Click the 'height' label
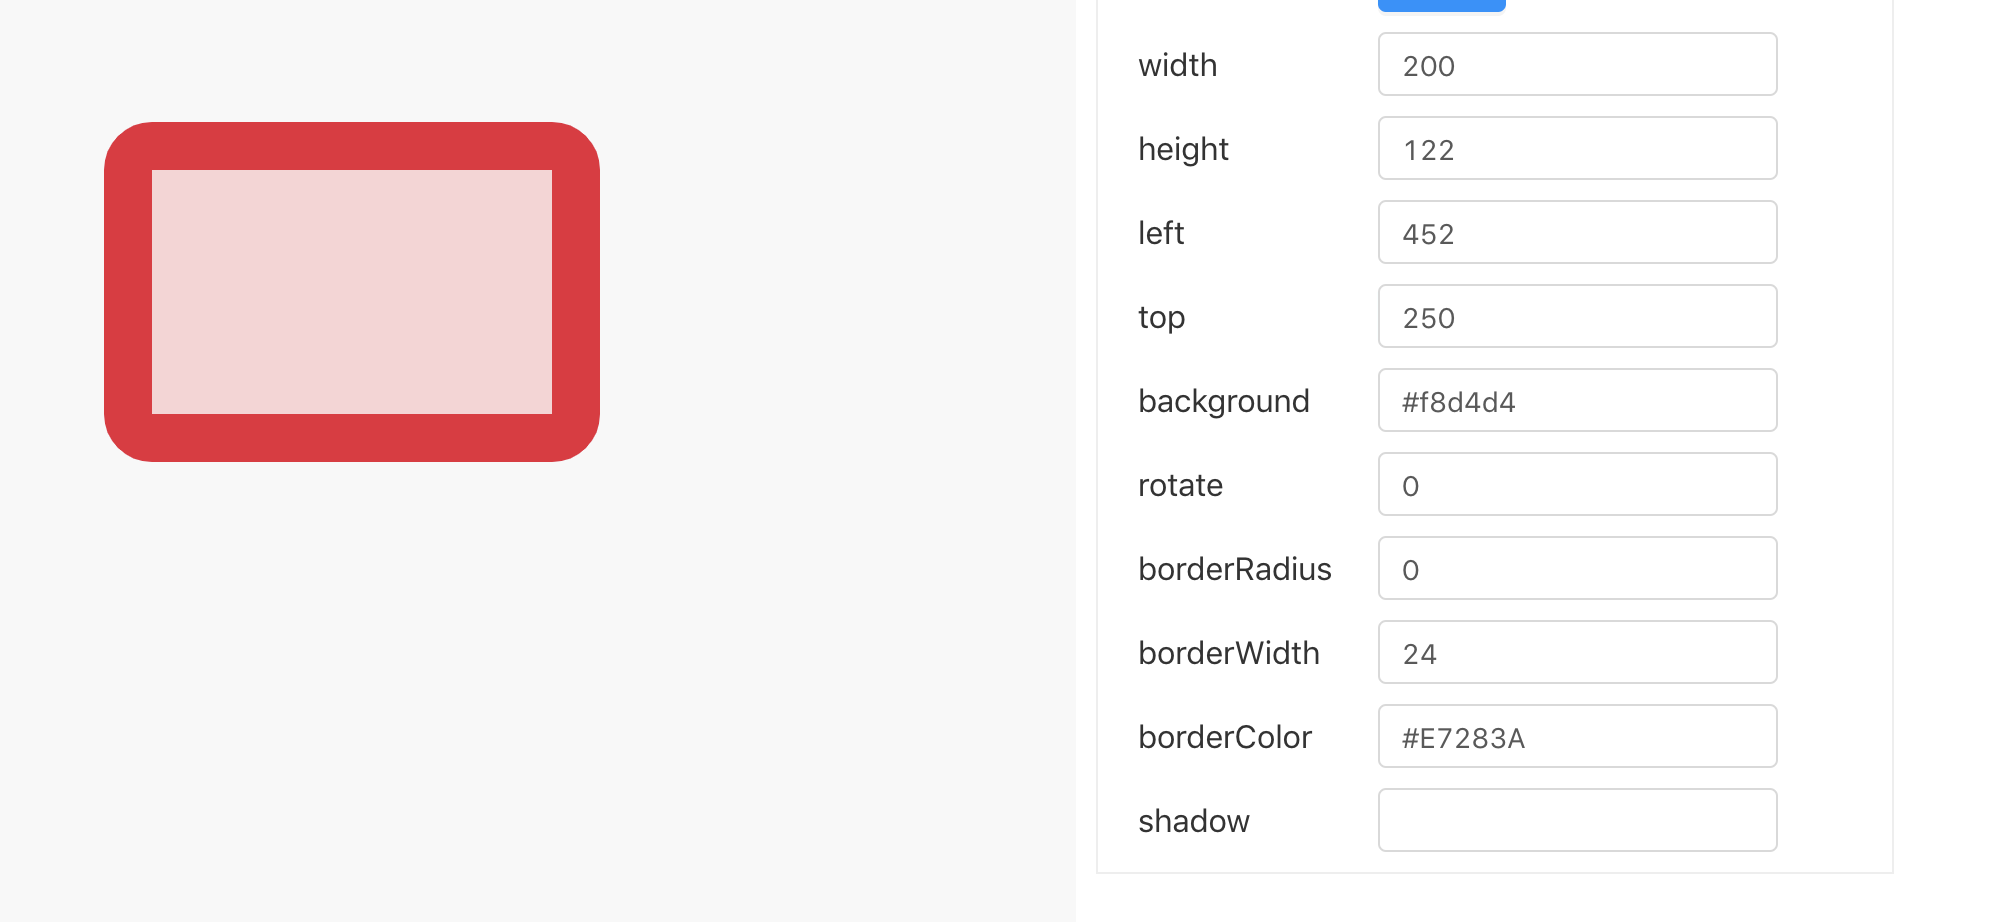This screenshot has height=922, width=1992. 1184,150
